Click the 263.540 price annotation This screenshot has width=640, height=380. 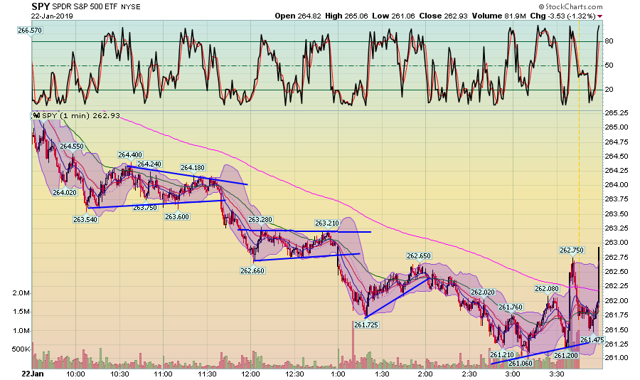pyautogui.click(x=85, y=219)
